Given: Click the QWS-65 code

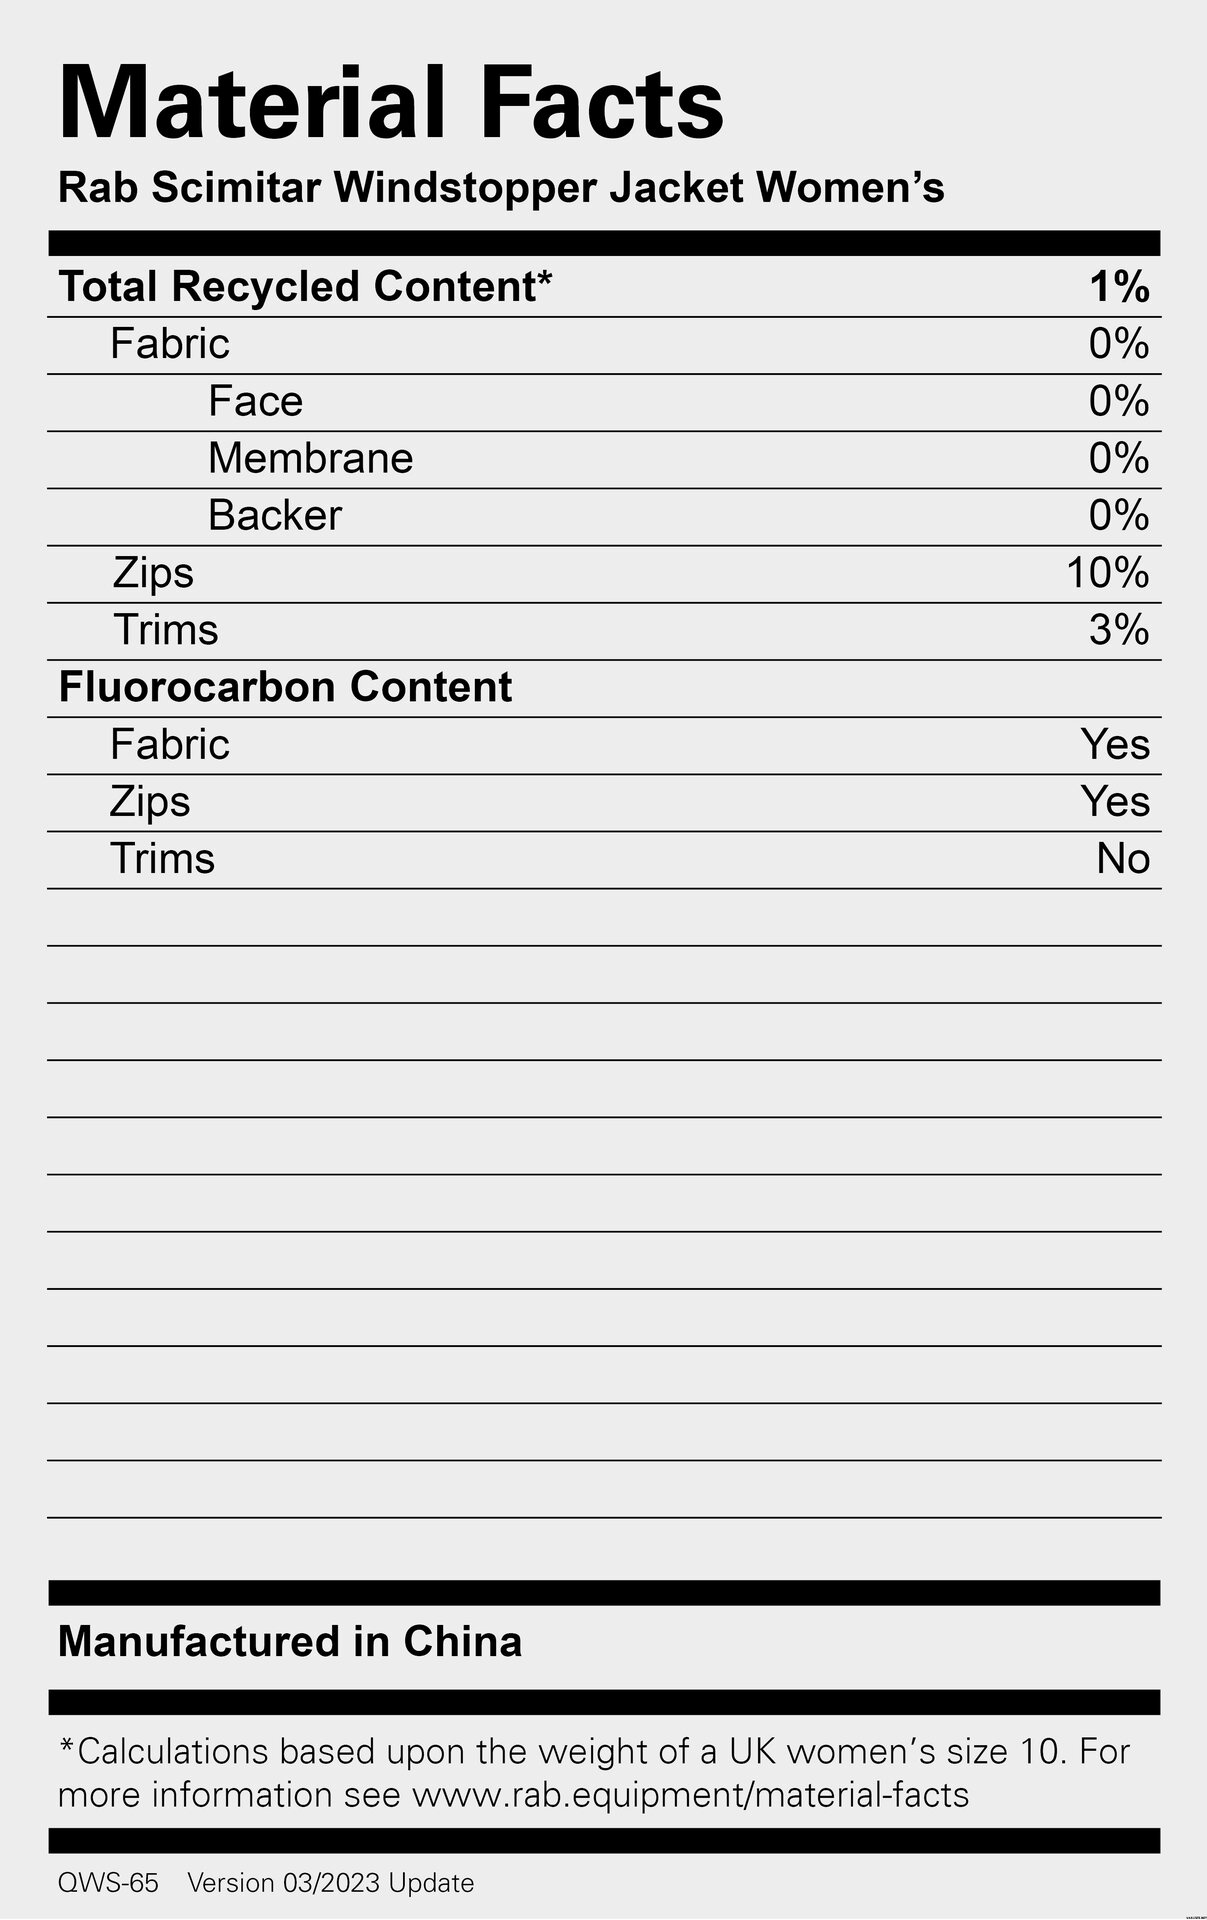Looking at the screenshot, I should [108, 1883].
